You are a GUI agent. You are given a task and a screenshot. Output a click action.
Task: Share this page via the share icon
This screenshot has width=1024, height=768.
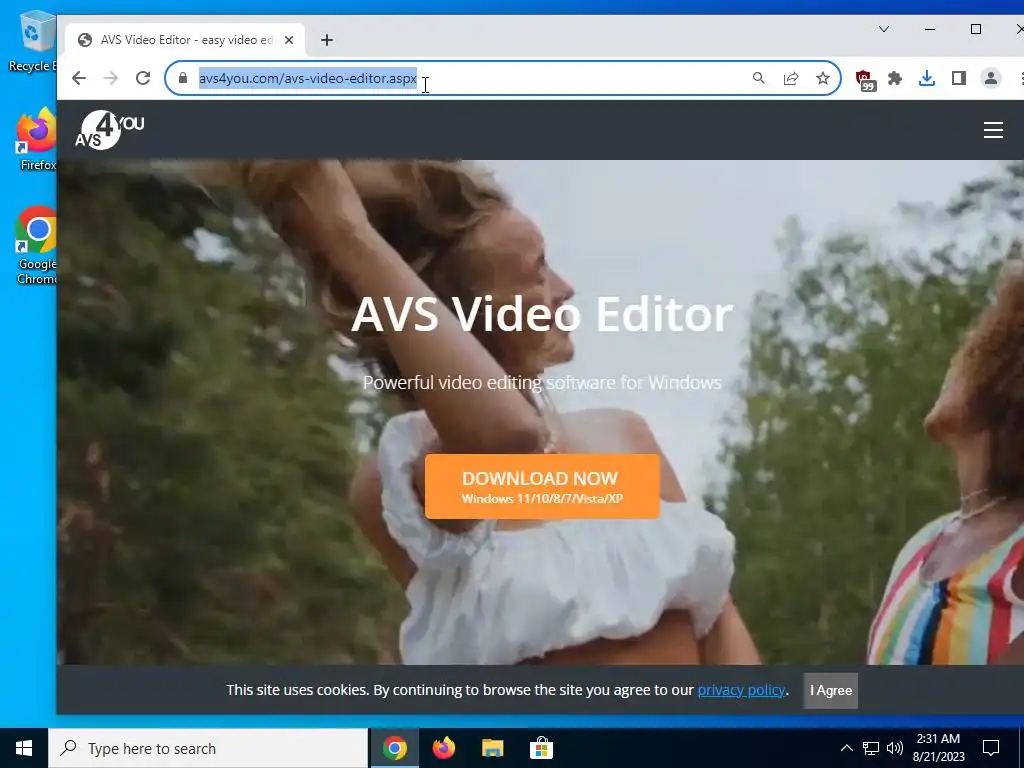791,78
